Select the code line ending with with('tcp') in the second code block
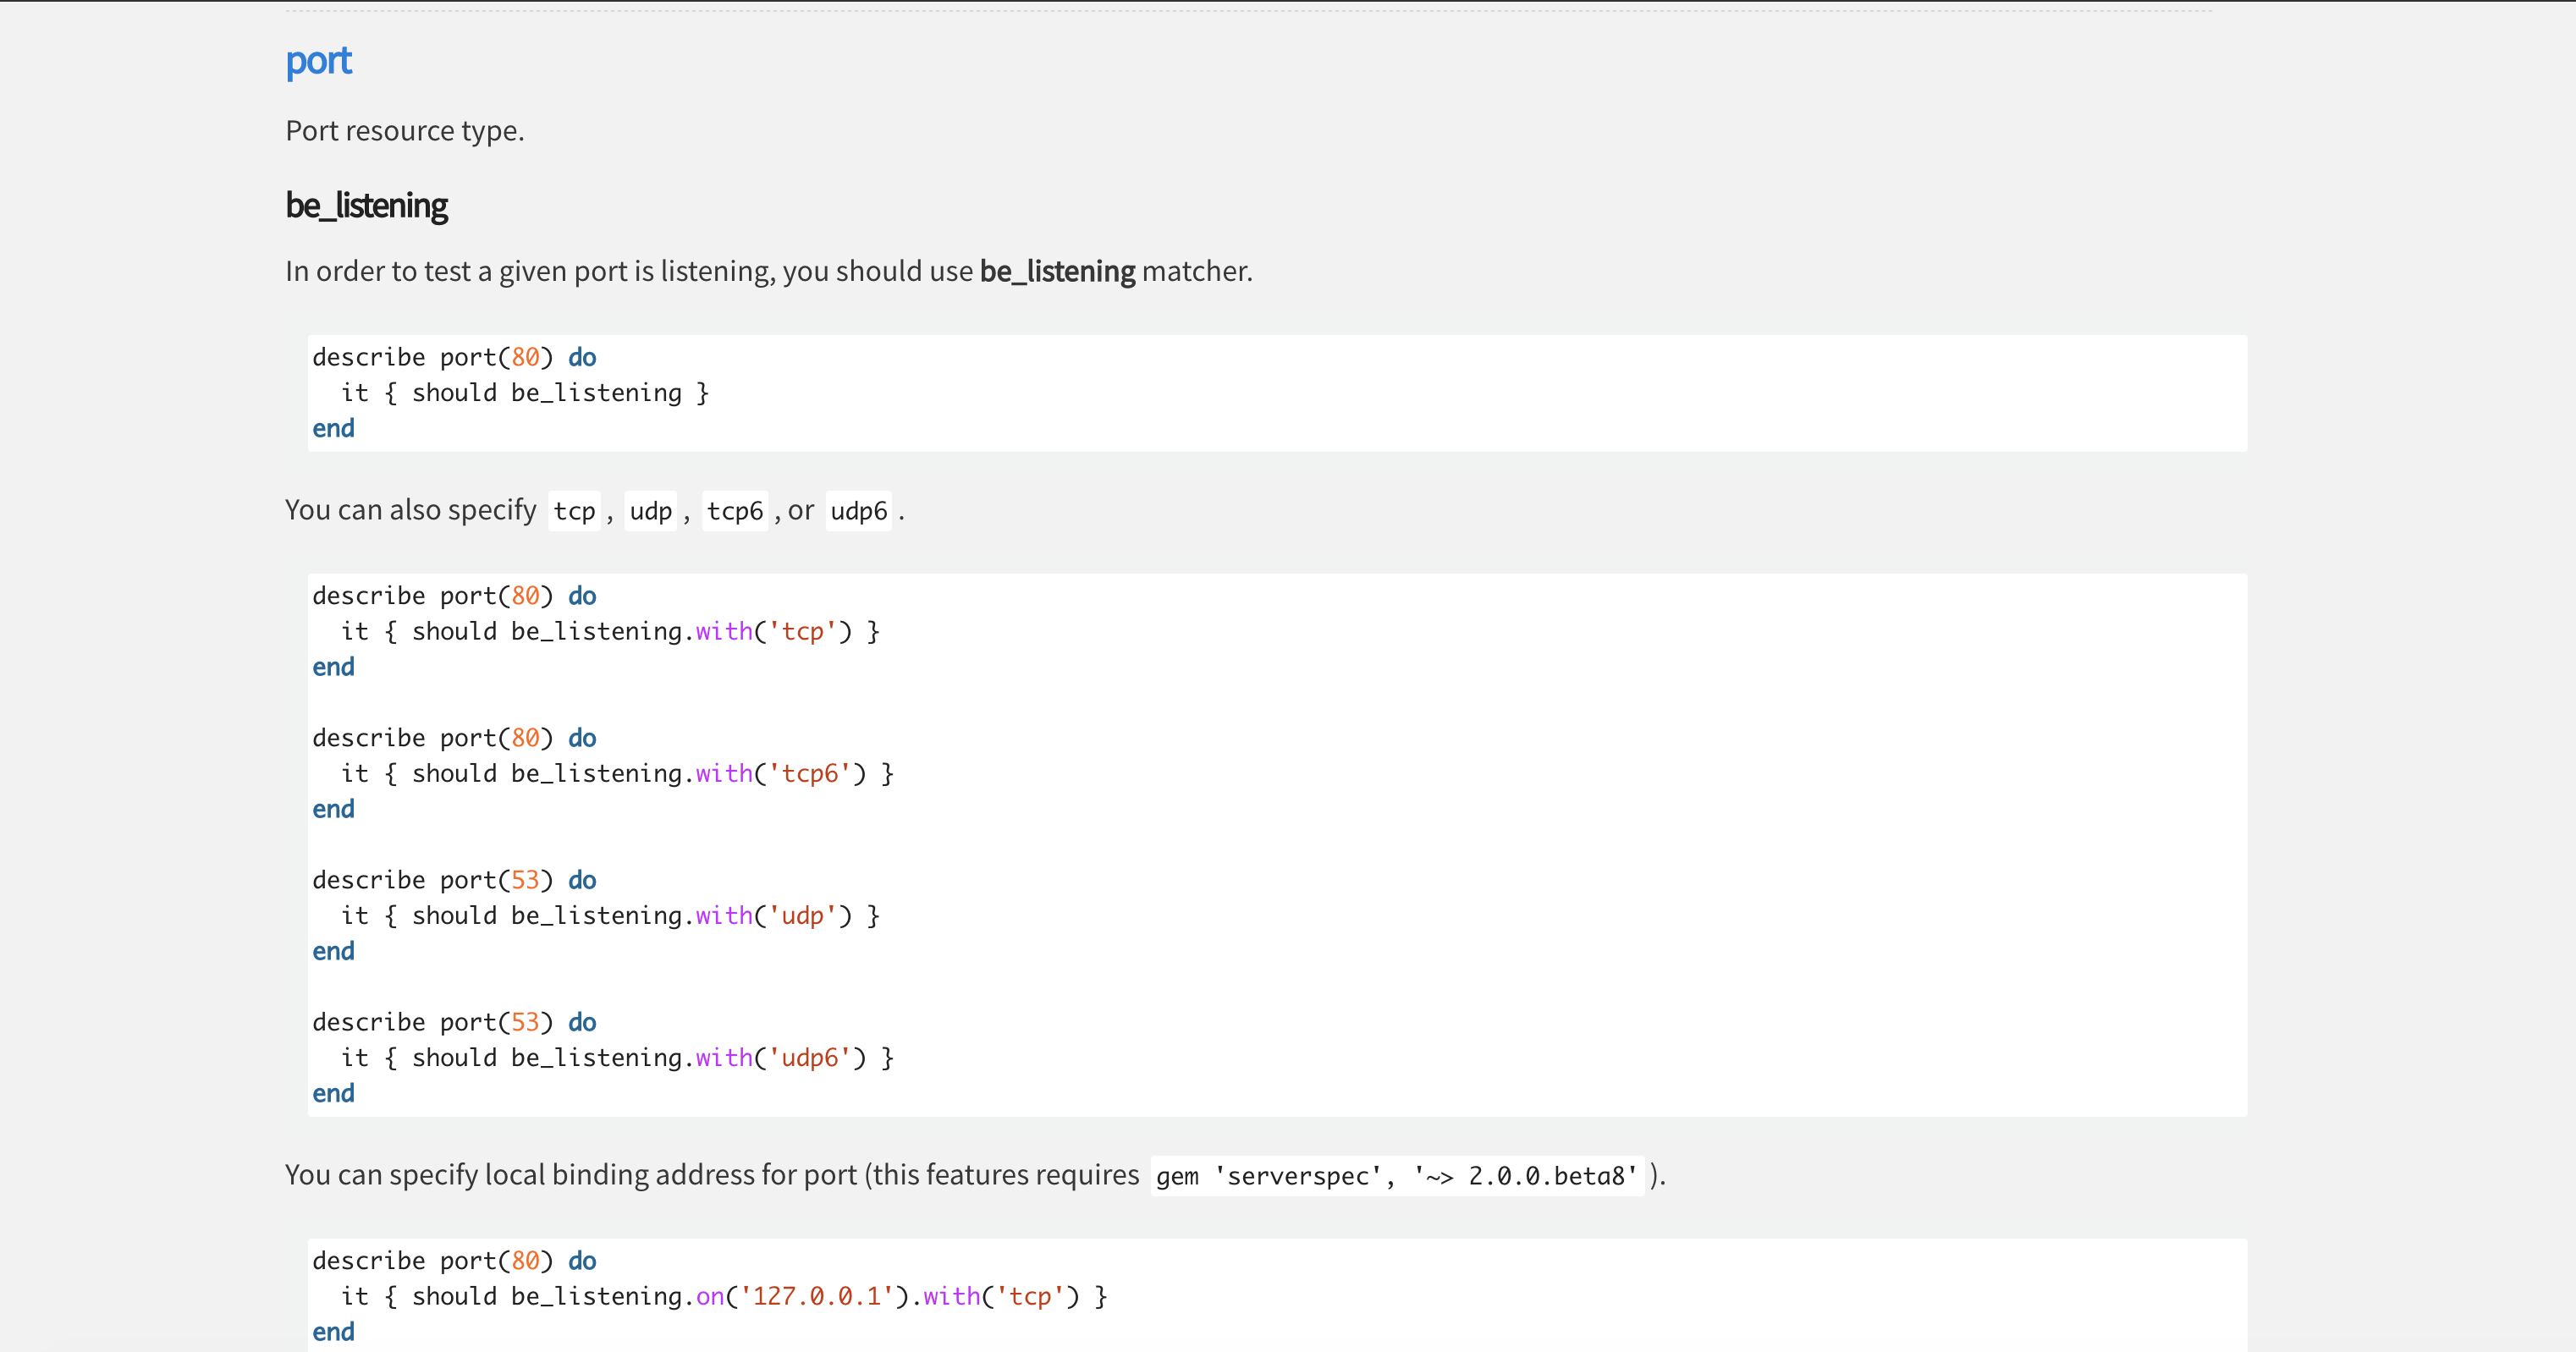The width and height of the screenshot is (2576, 1352). (x=610, y=632)
